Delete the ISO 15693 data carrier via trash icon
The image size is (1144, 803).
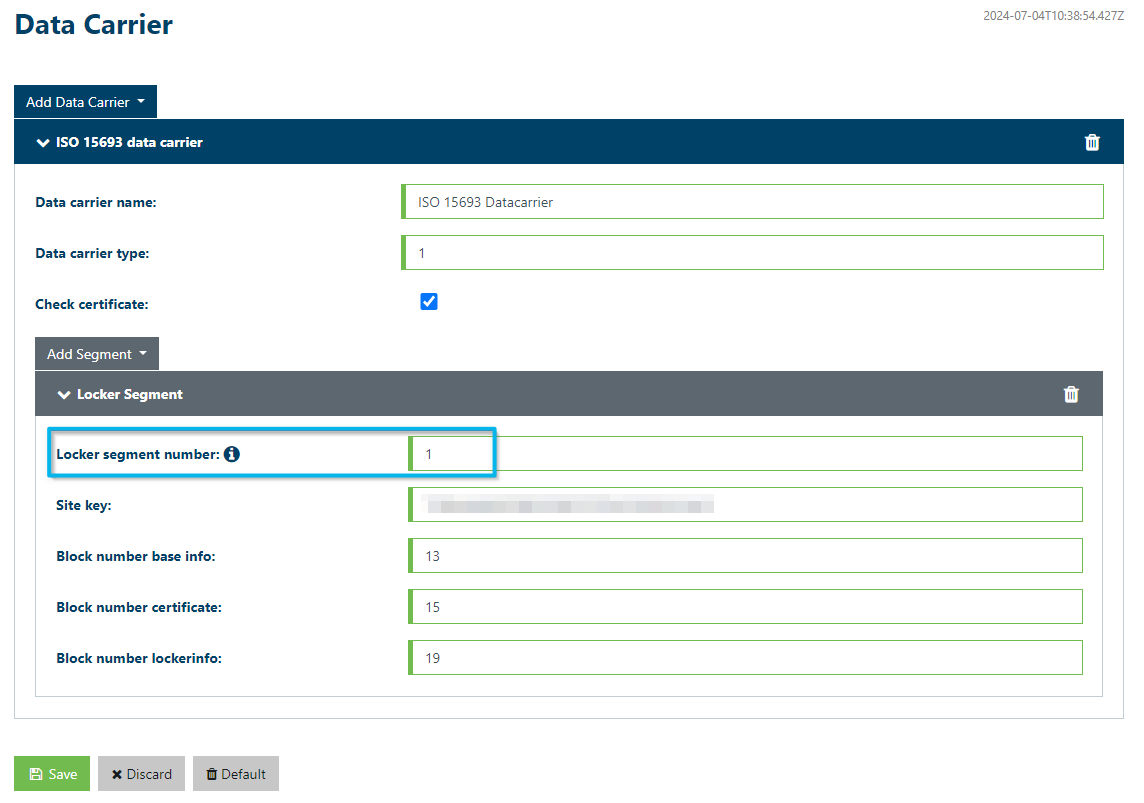pos(1092,142)
